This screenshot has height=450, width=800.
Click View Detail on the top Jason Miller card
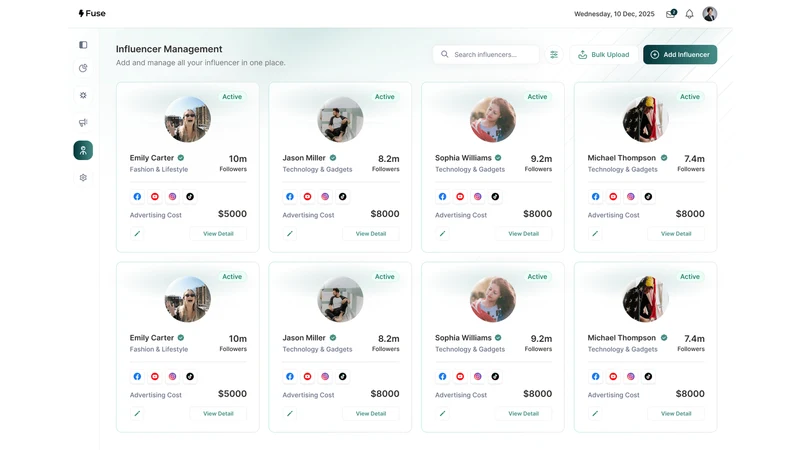click(x=371, y=234)
